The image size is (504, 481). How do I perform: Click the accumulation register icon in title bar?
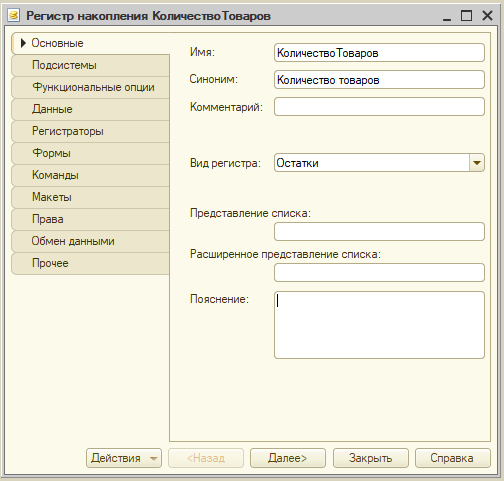pos(14,15)
